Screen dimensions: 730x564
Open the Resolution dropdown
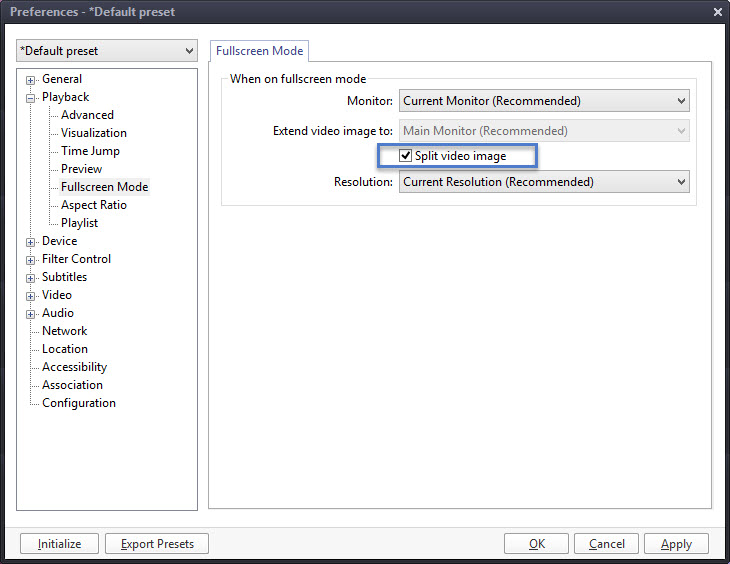pos(544,182)
